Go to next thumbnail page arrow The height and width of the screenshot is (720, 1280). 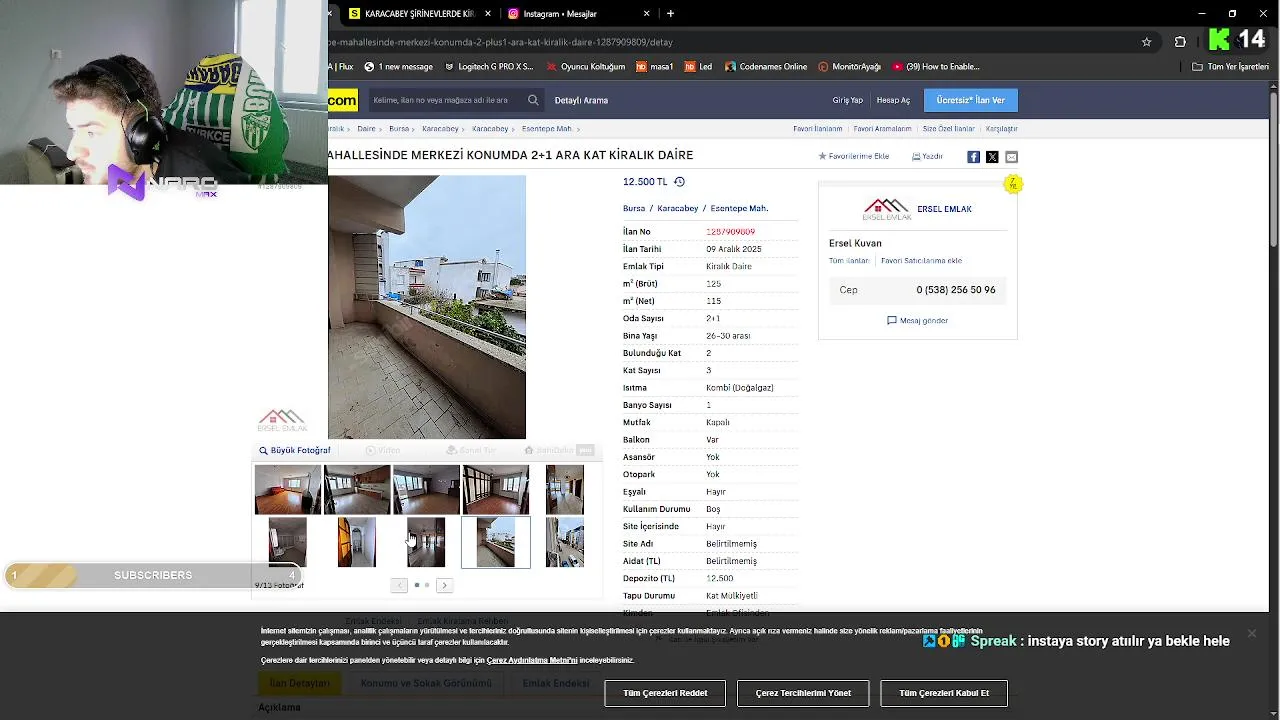coord(444,585)
